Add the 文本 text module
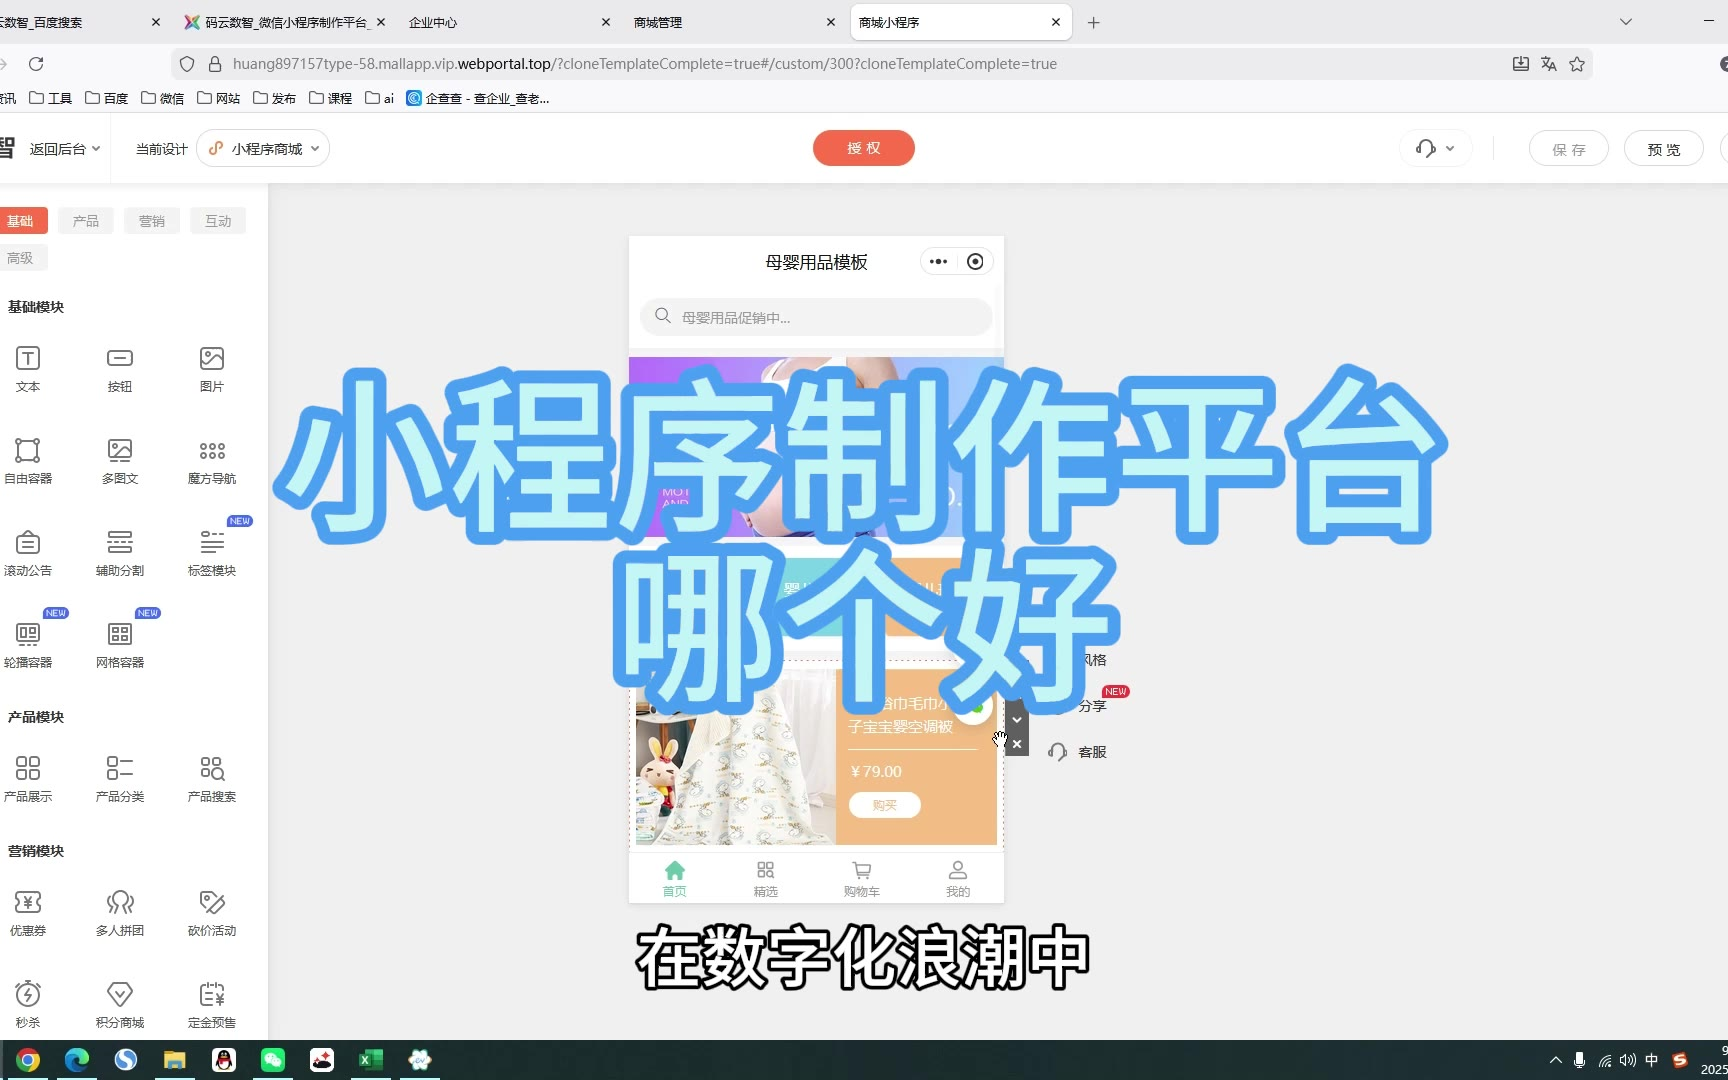 (x=28, y=368)
